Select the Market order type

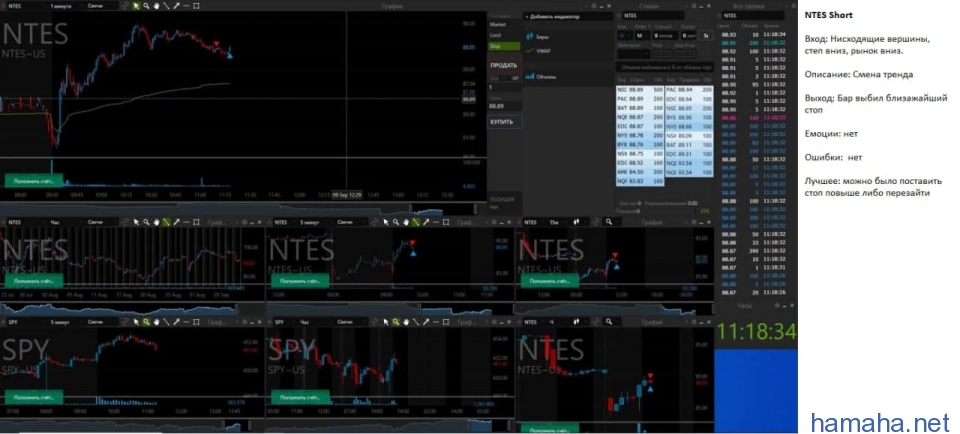click(x=504, y=25)
